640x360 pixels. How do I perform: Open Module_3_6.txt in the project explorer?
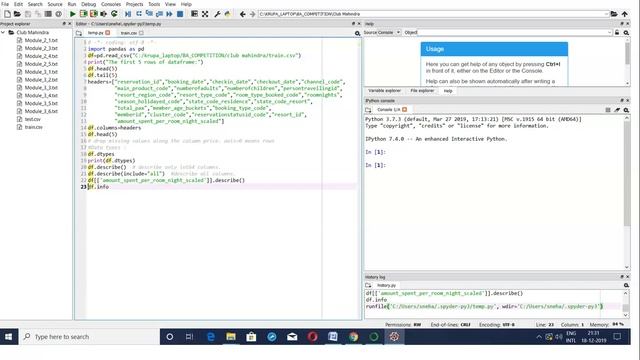41,111
